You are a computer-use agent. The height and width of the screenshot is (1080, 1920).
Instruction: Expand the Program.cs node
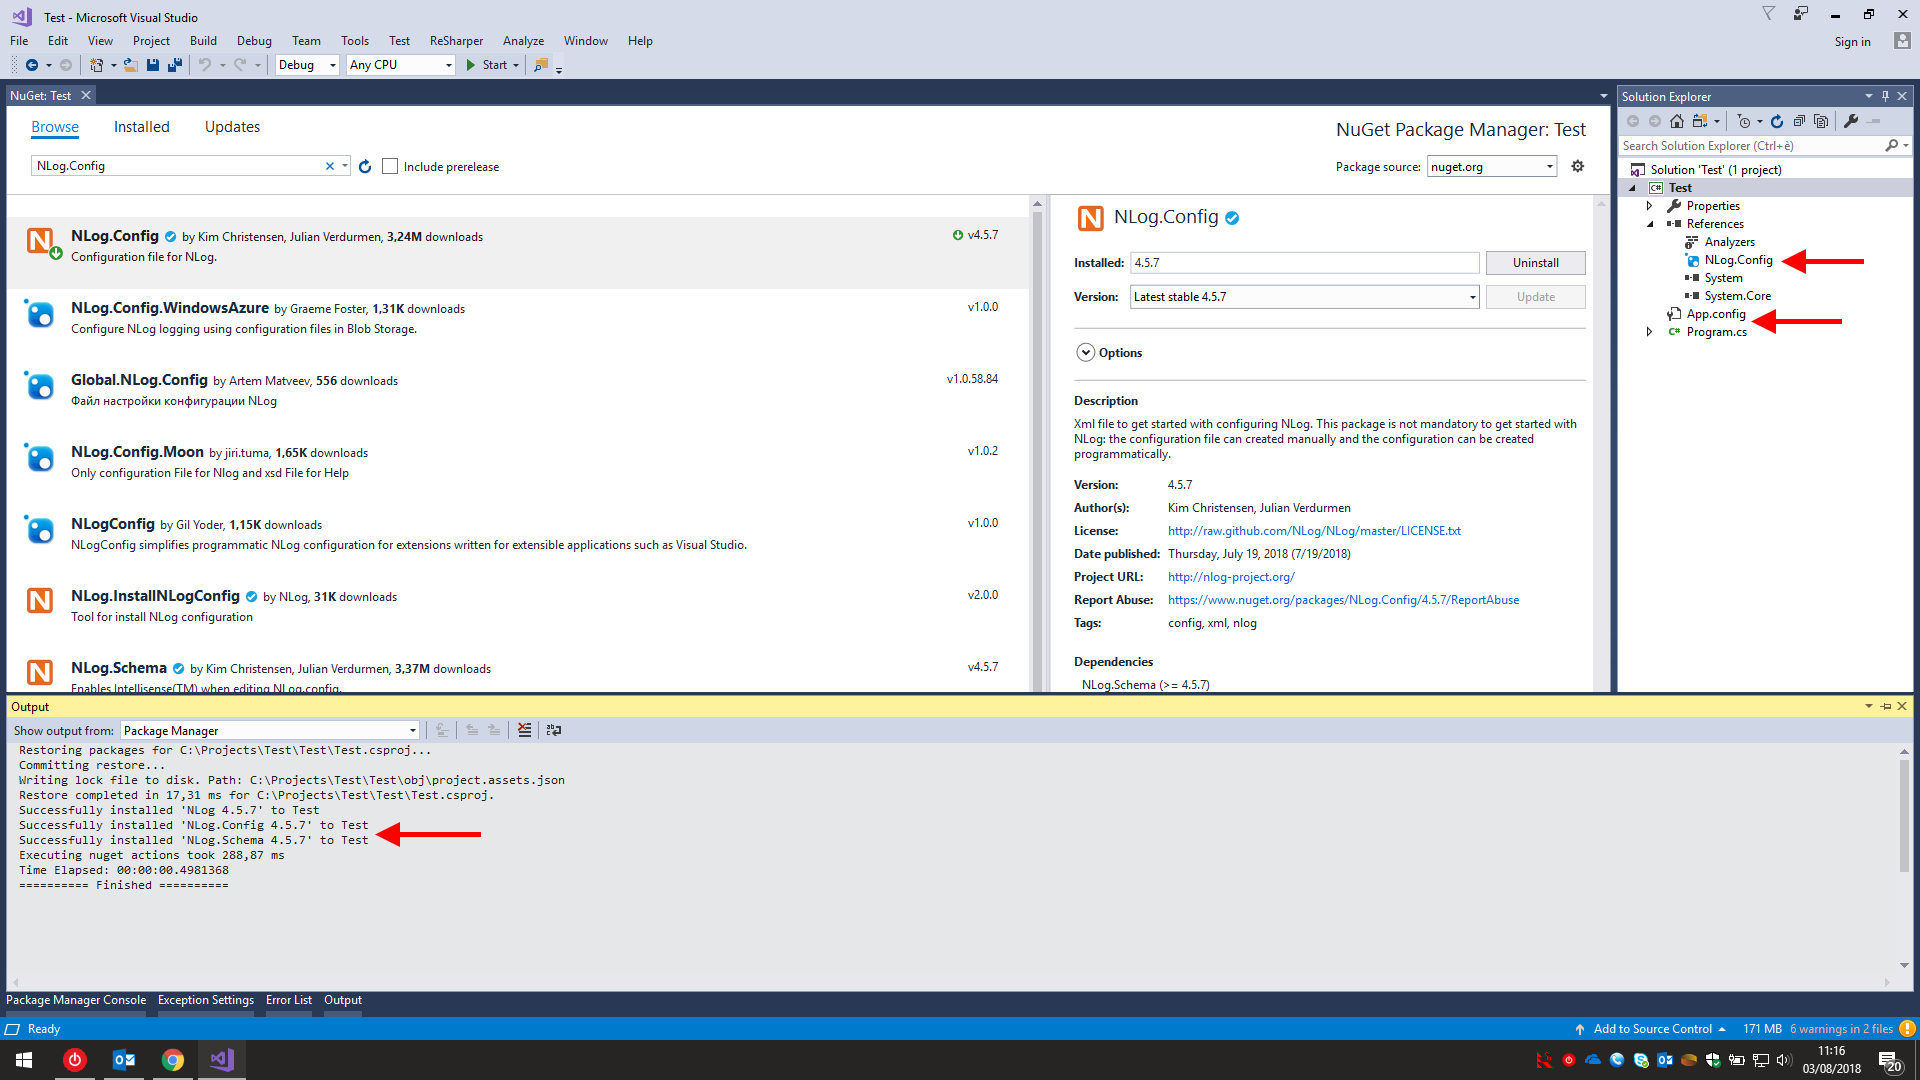[1650, 332]
